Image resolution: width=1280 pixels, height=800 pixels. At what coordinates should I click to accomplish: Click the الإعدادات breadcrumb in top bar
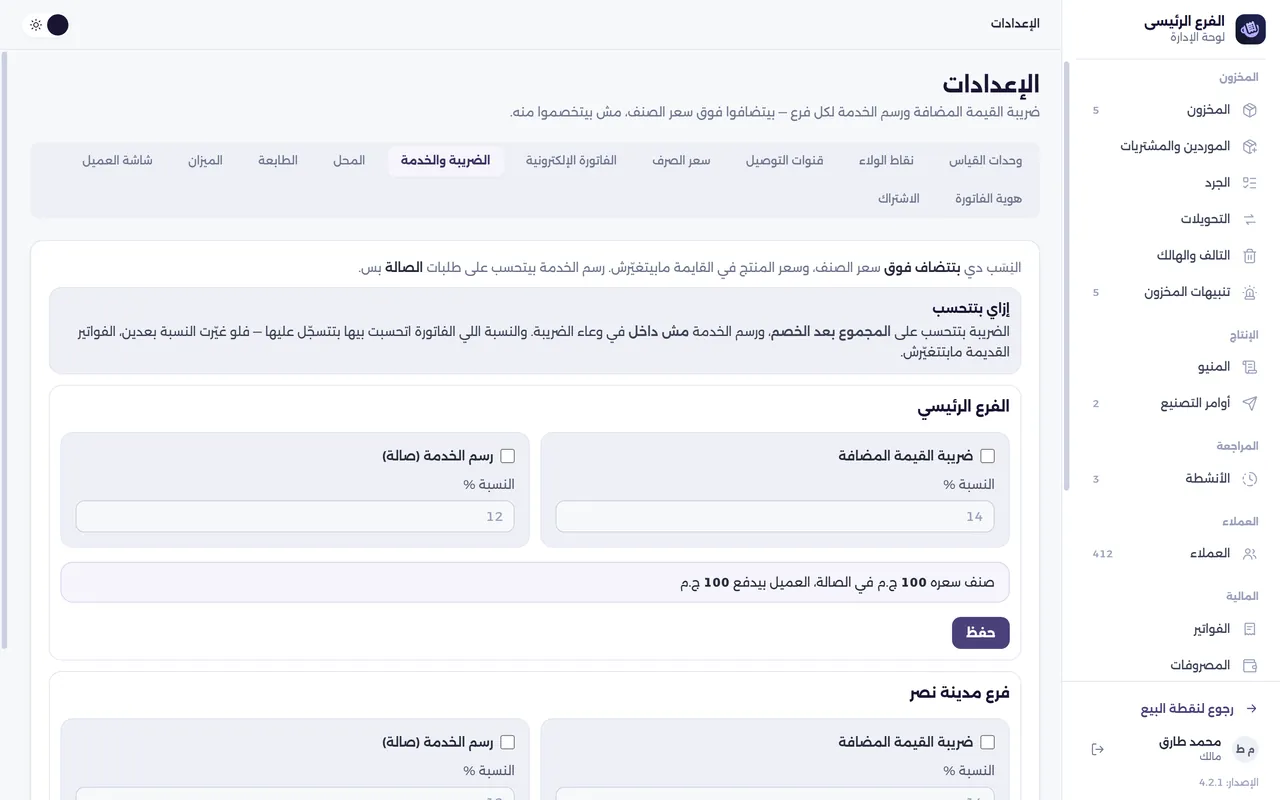pyautogui.click(x=1015, y=24)
